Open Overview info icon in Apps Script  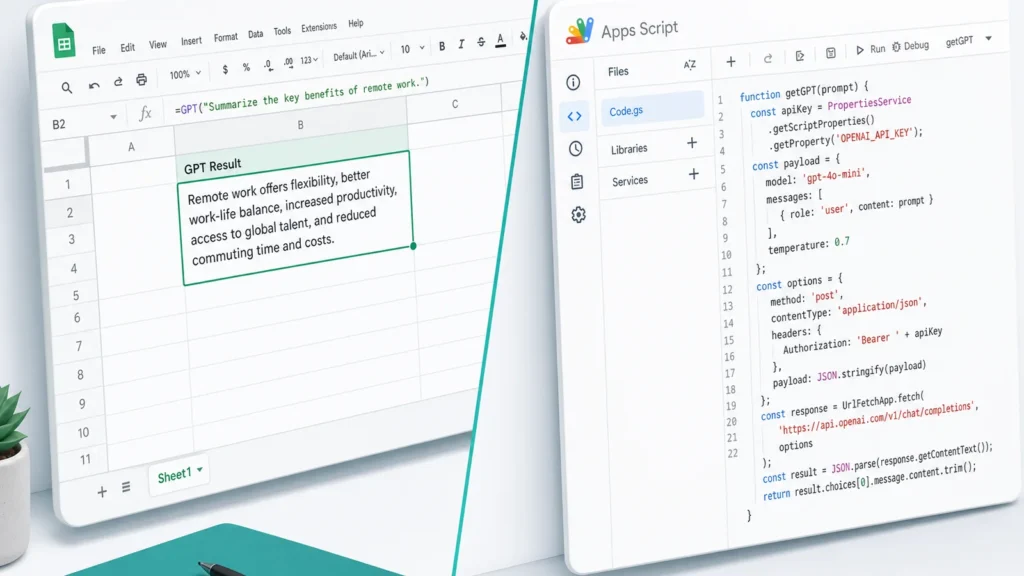(573, 82)
